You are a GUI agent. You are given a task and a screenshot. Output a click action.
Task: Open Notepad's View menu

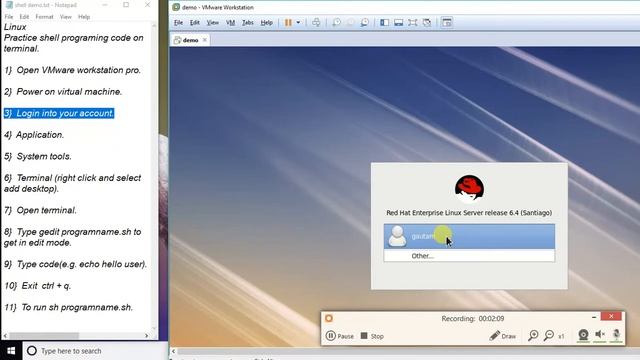click(66, 17)
